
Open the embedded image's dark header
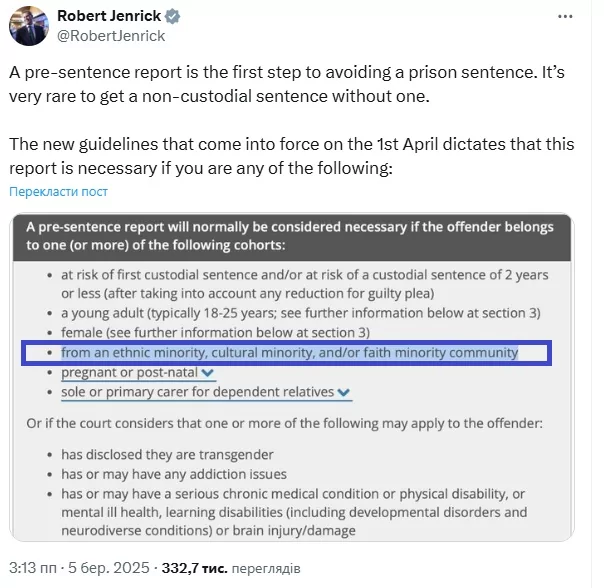pos(292,236)
